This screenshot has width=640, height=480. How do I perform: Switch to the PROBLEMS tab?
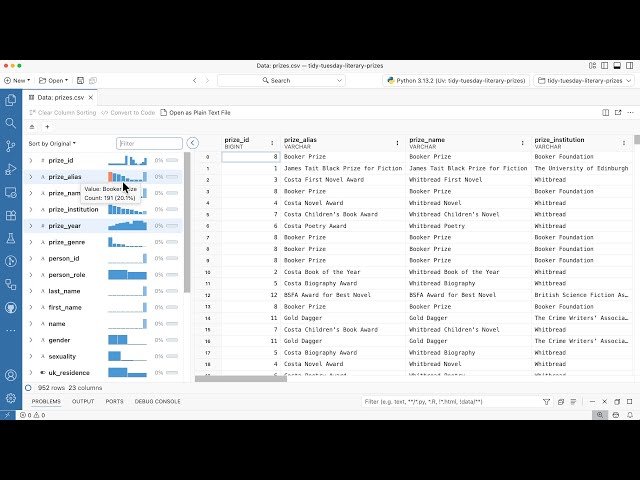tap(46, 402)
